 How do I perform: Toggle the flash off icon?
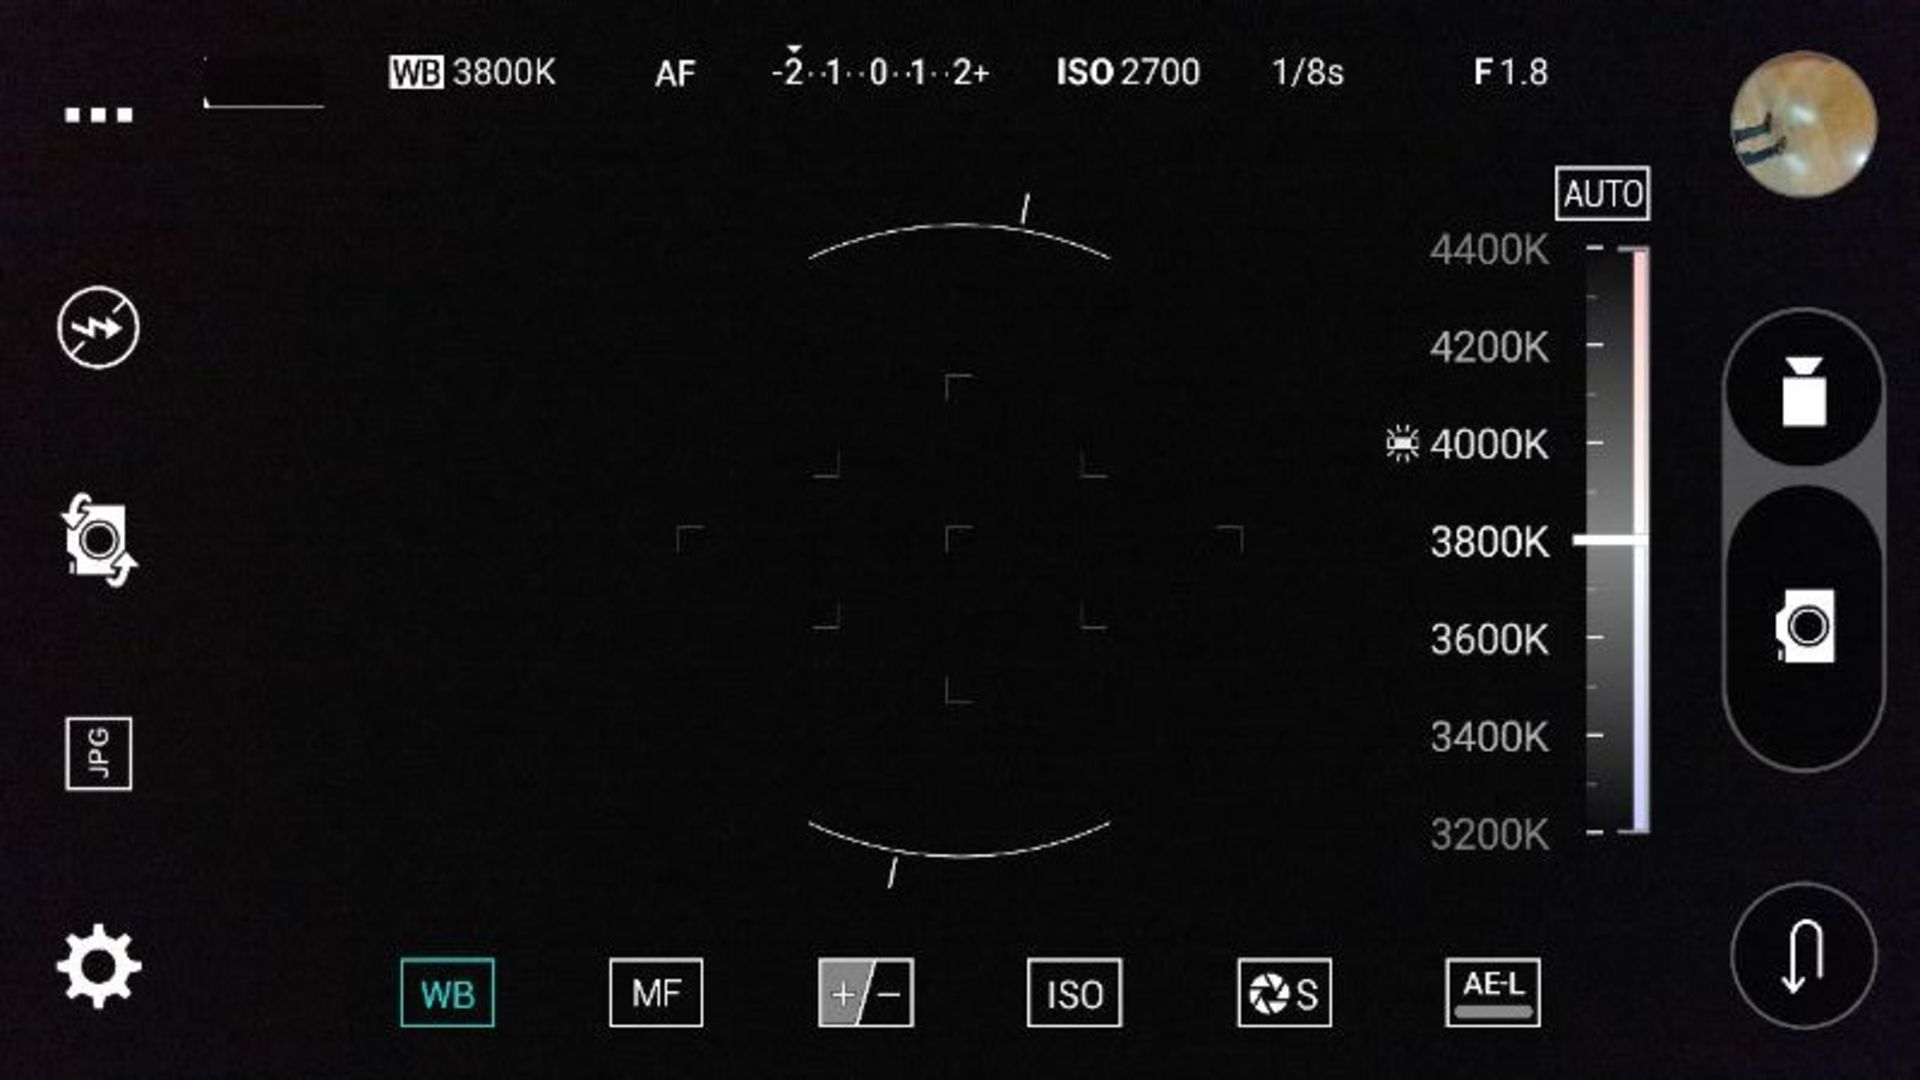(x=98, y=327)
